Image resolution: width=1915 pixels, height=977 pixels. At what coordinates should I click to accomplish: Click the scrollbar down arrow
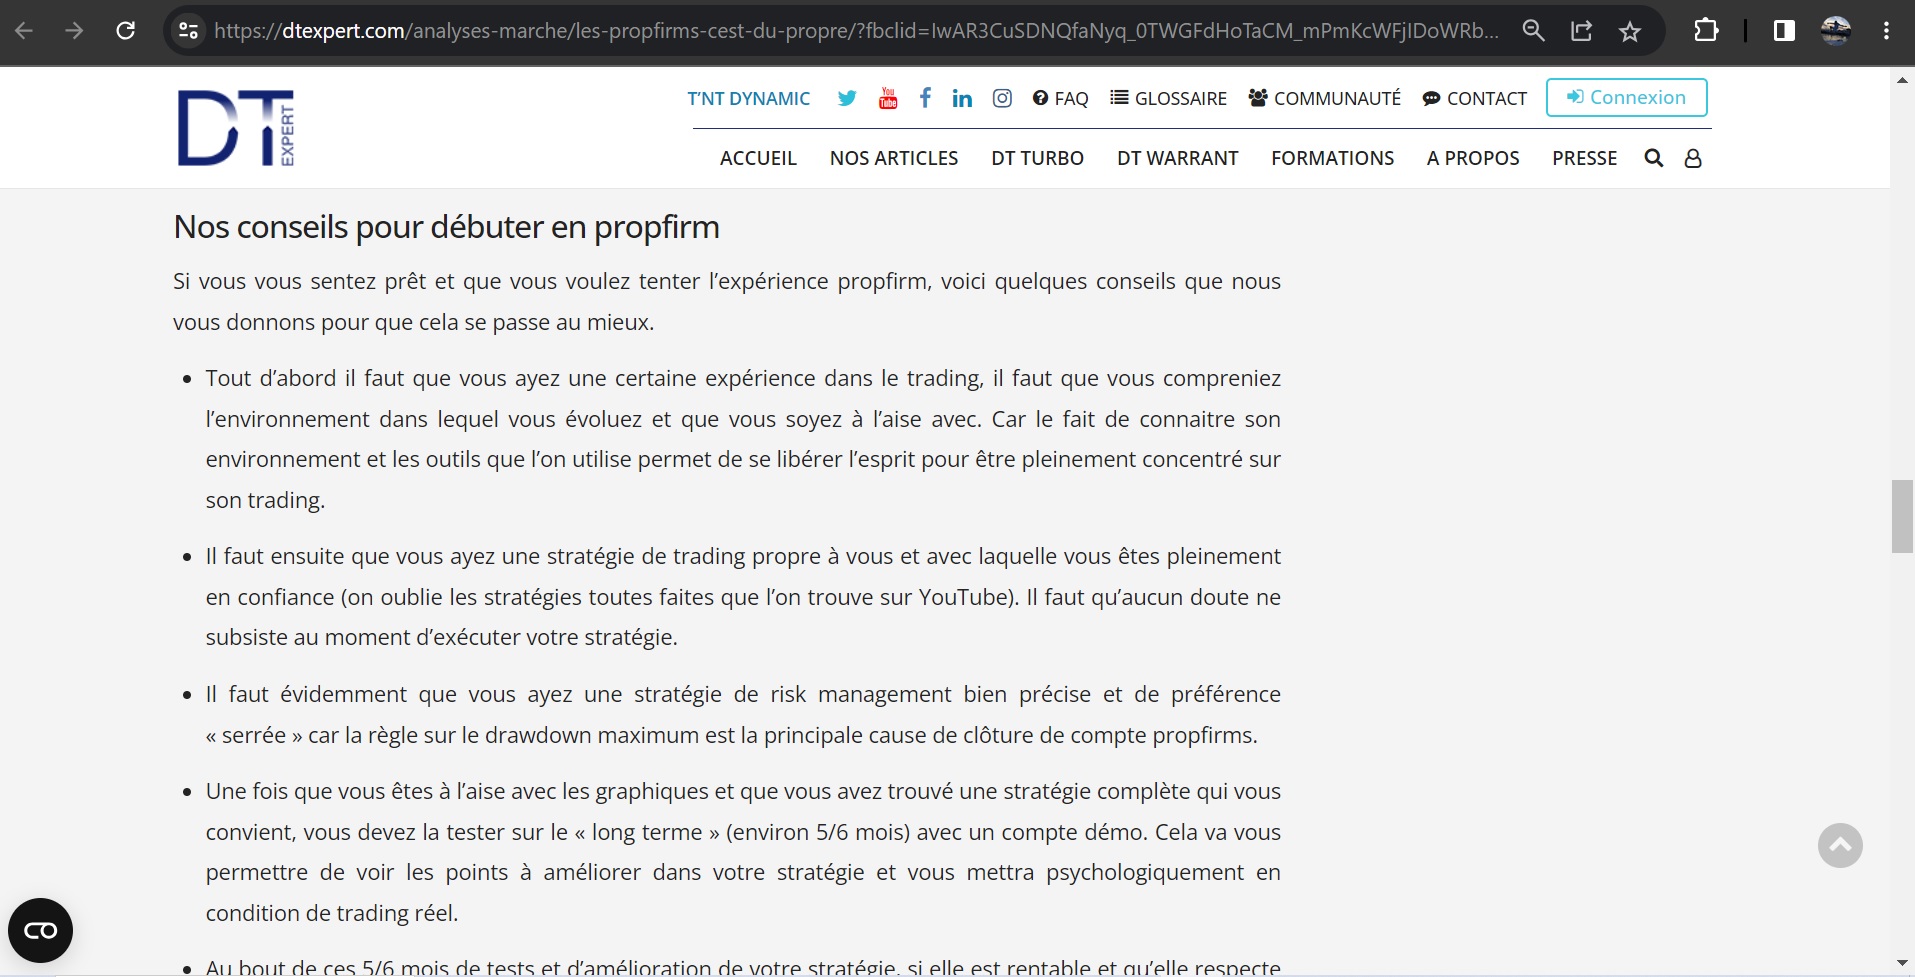(1901, 963)
